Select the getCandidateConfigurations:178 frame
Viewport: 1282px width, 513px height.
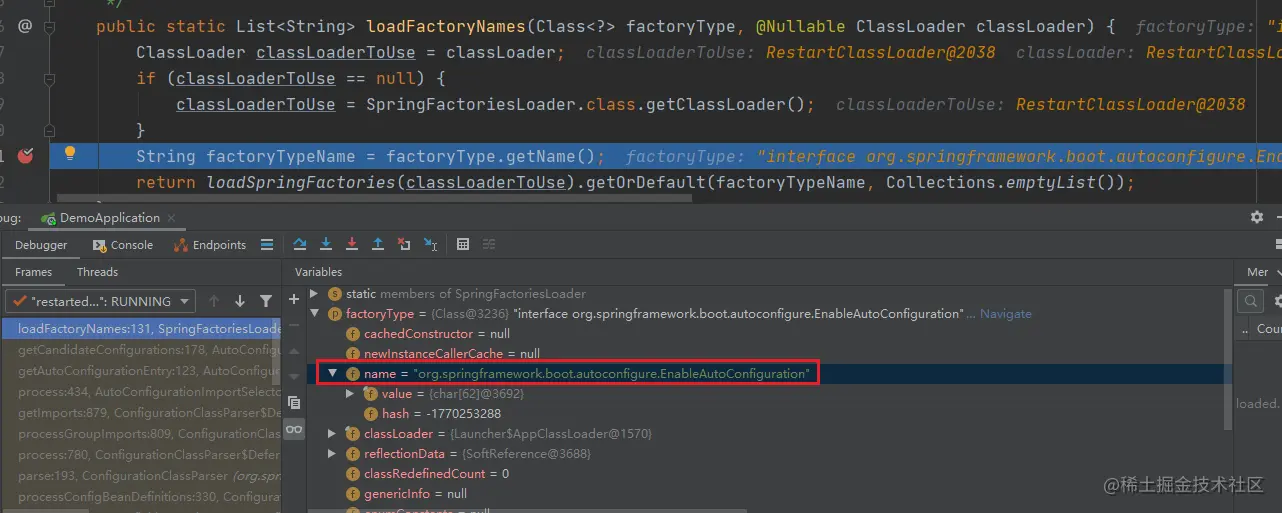[141, 350]
